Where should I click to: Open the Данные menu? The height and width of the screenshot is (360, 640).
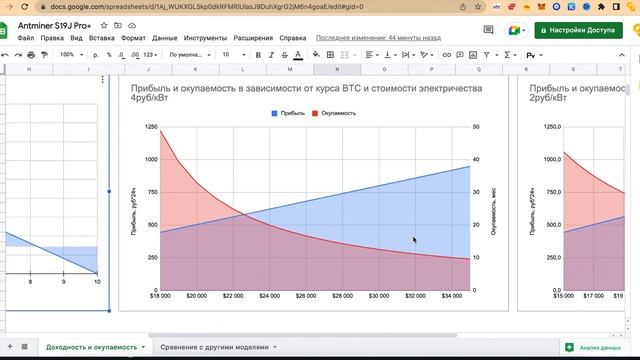coord(164,38)
